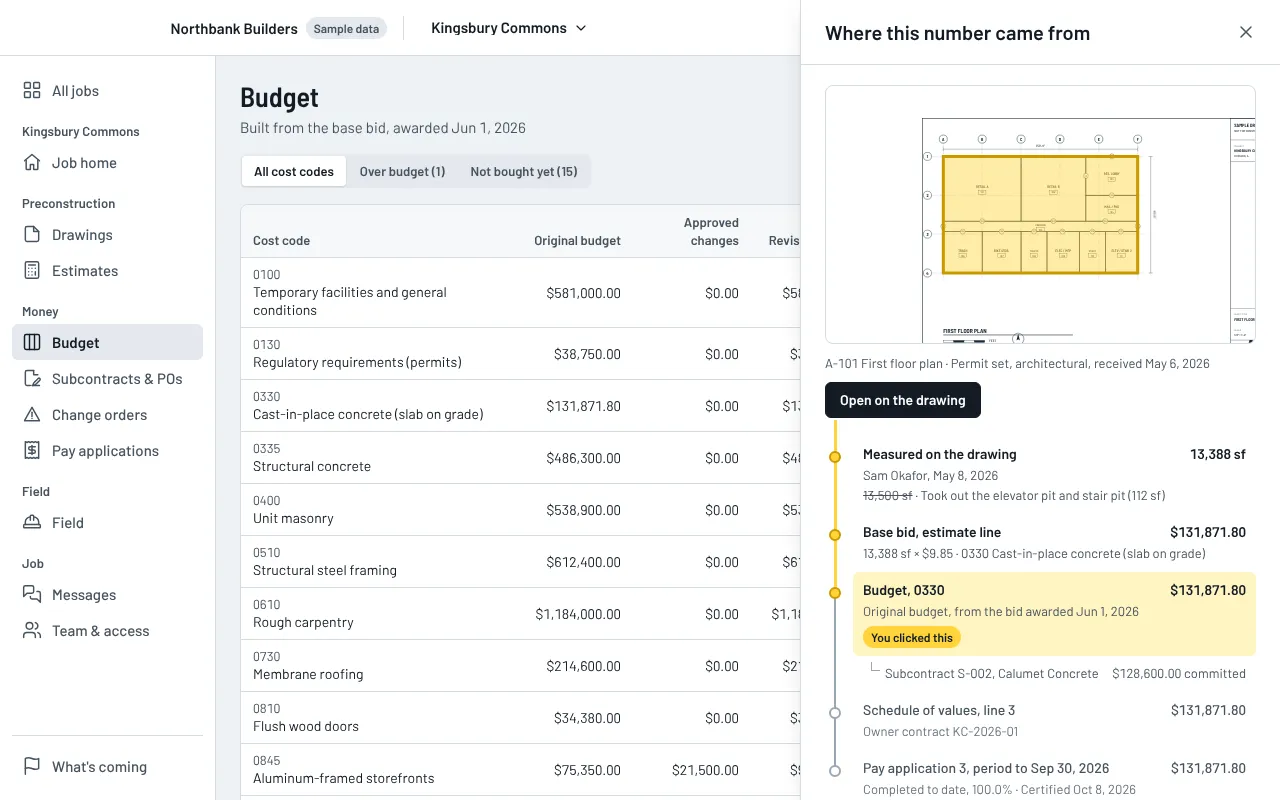This screenshot has width=1280, height=800.
Task: Select the Estimates calculator icon
Action: 32,271
